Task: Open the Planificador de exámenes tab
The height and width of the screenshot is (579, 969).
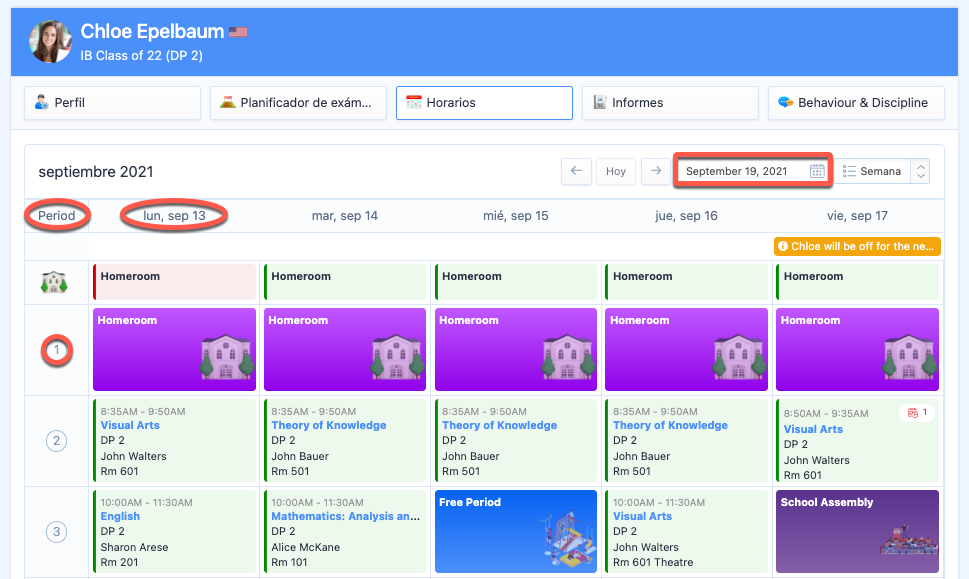Action: tap(298, 102)
